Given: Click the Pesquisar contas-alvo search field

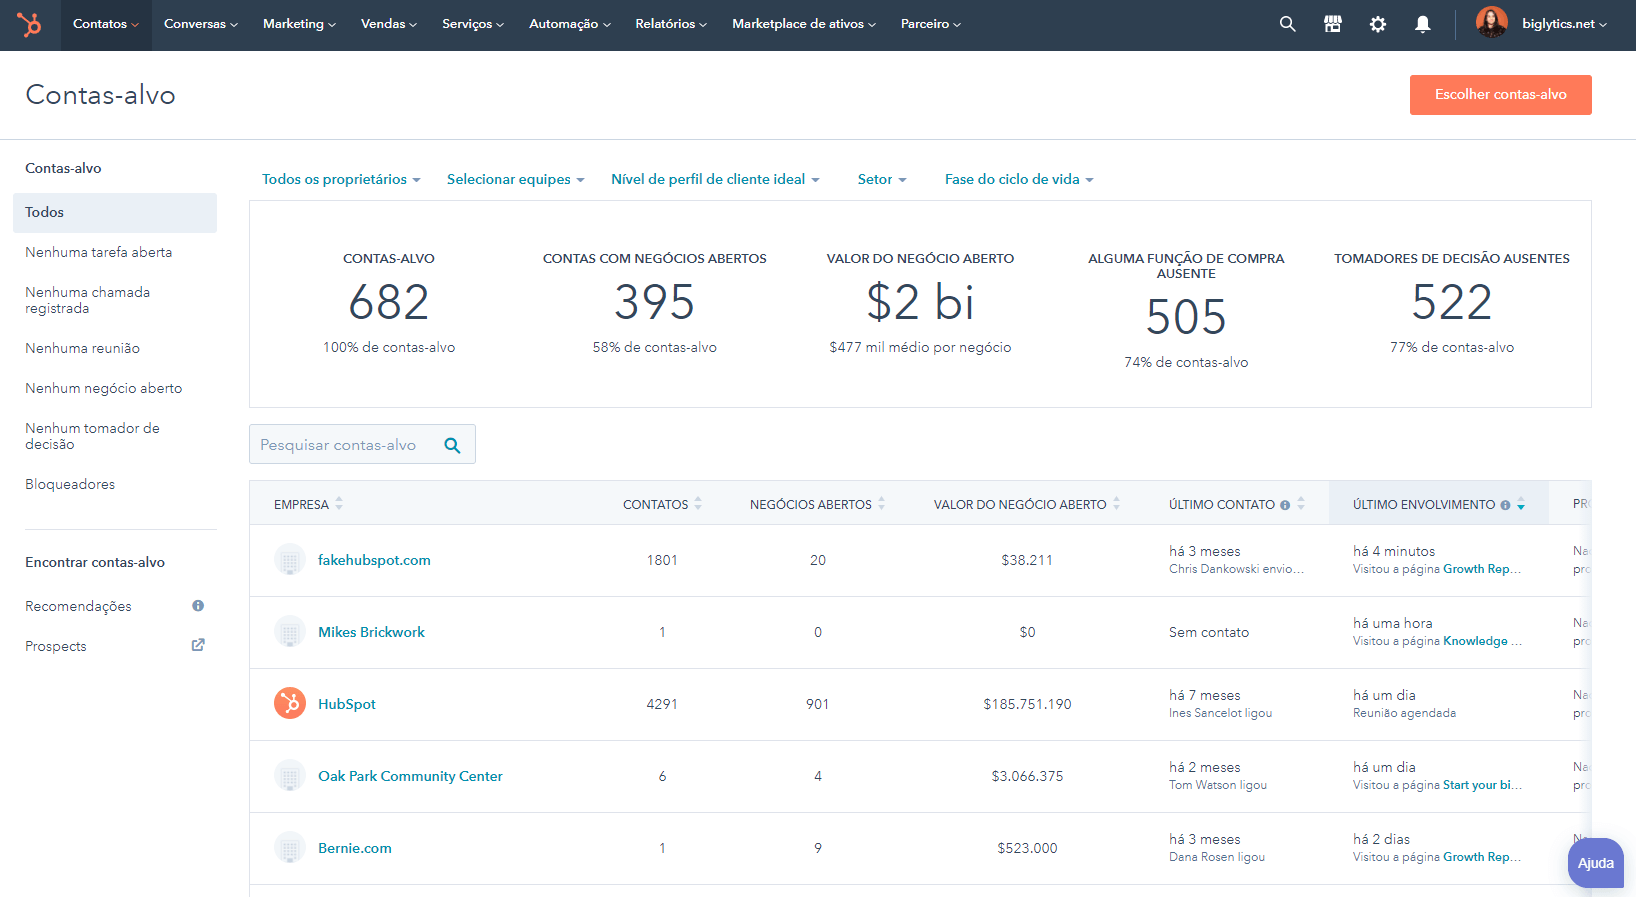Looking at the screenshot, I should tap(345, 445).
